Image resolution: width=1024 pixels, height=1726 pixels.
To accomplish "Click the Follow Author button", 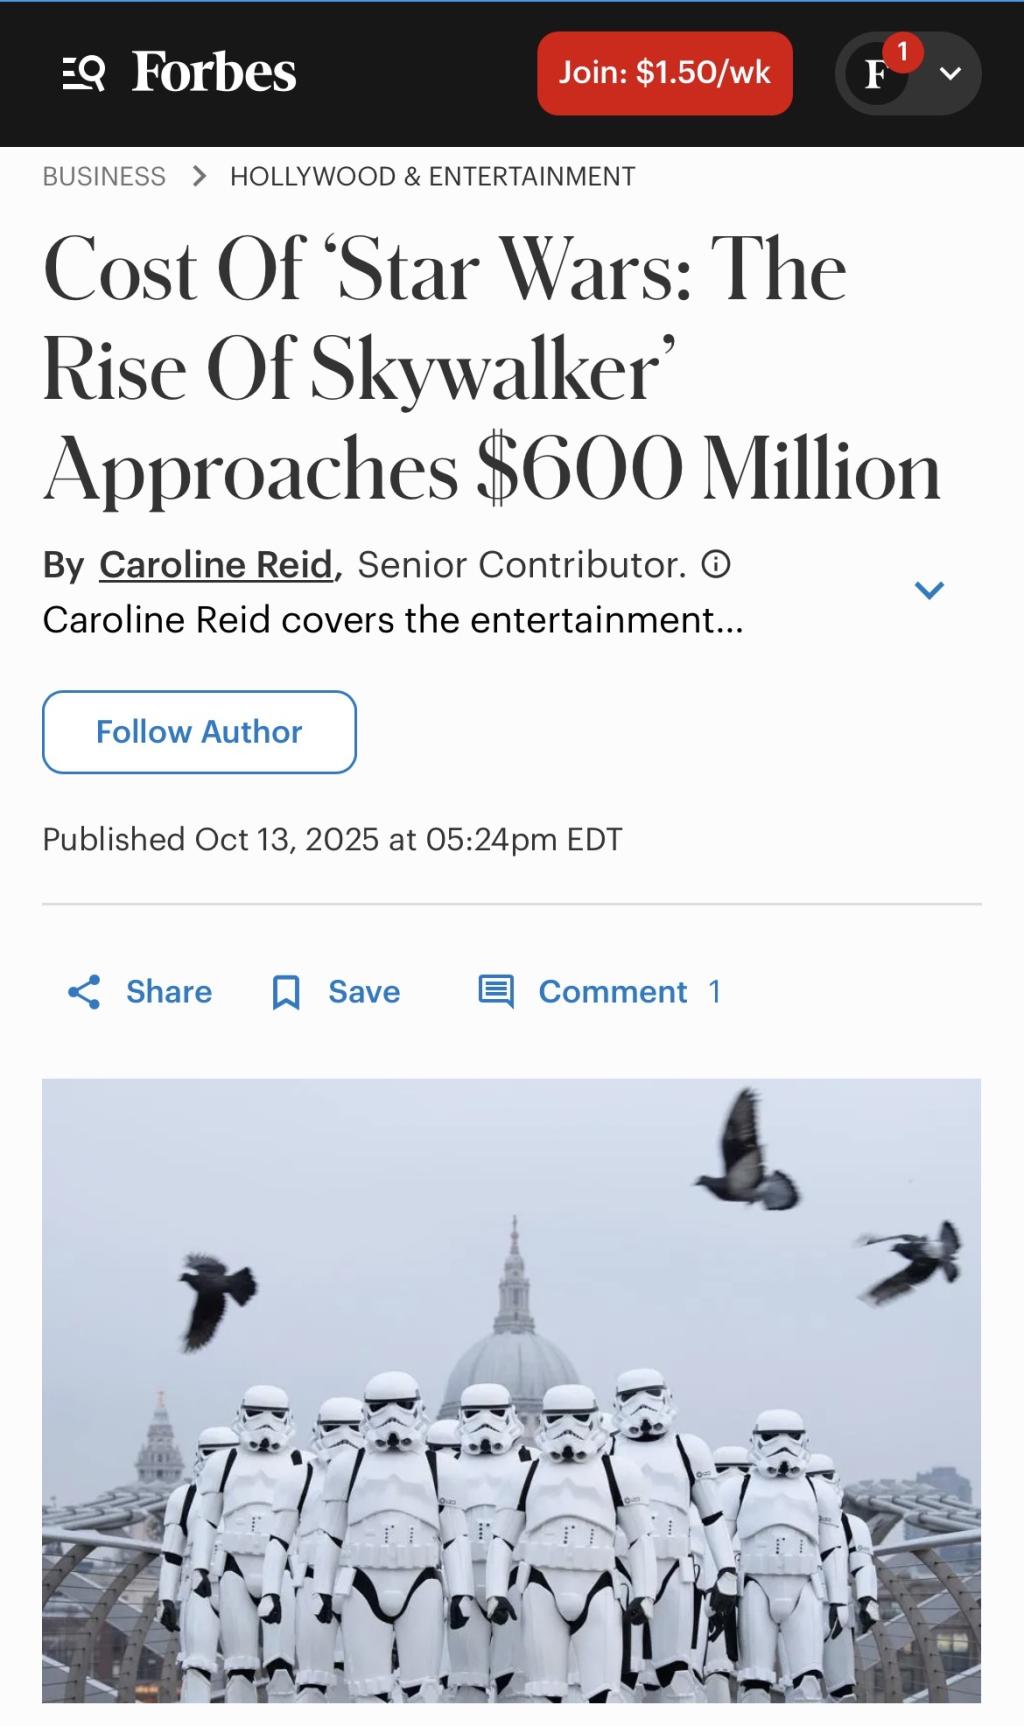I will 199,732.
